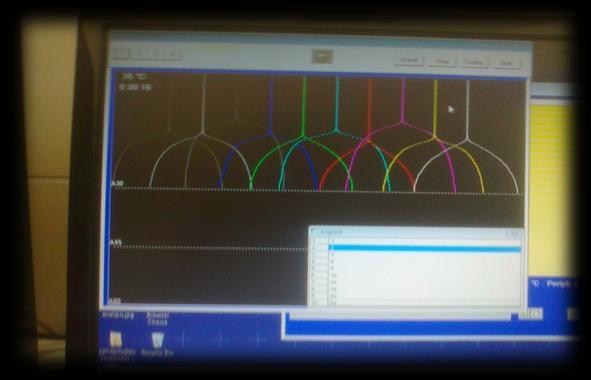Open the yellow folder icon on desktop
Image resolution: width=591 pixels, height=380 pixels.
[x=116, y=340]
